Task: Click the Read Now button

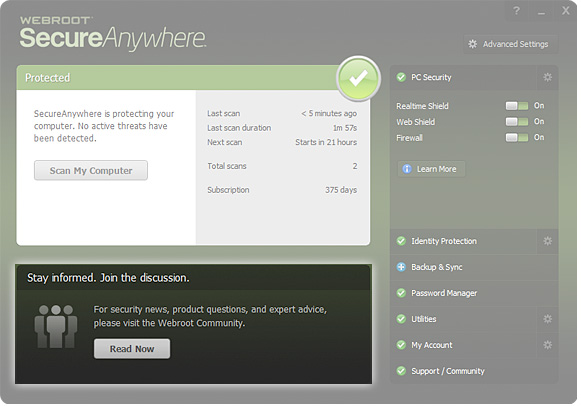Action: click(x=132, y=349)
